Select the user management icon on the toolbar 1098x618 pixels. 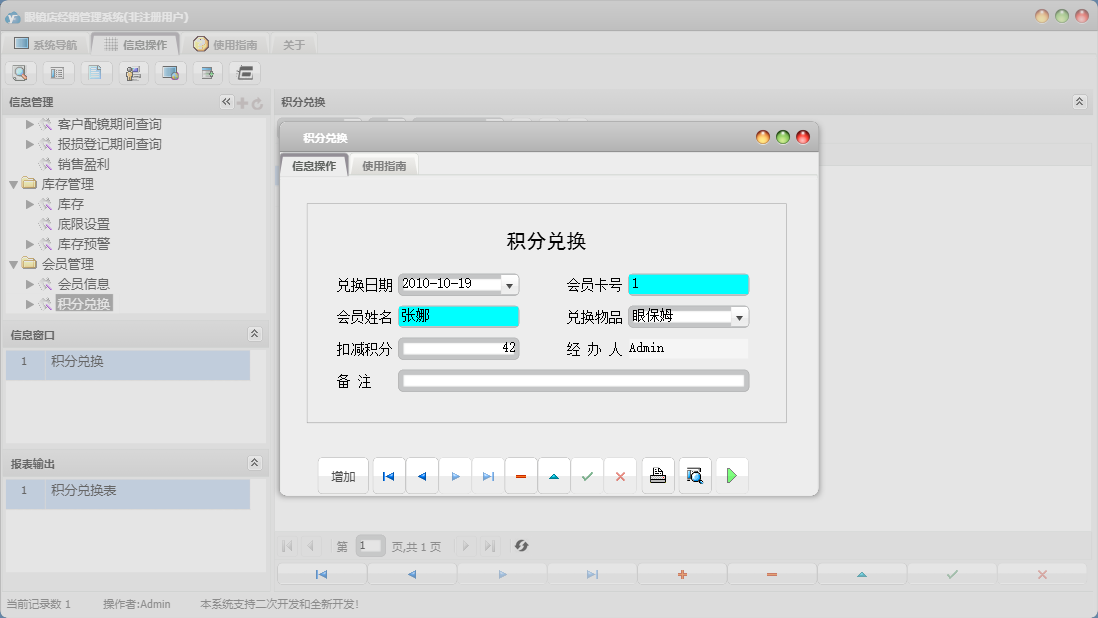point(132,72)
